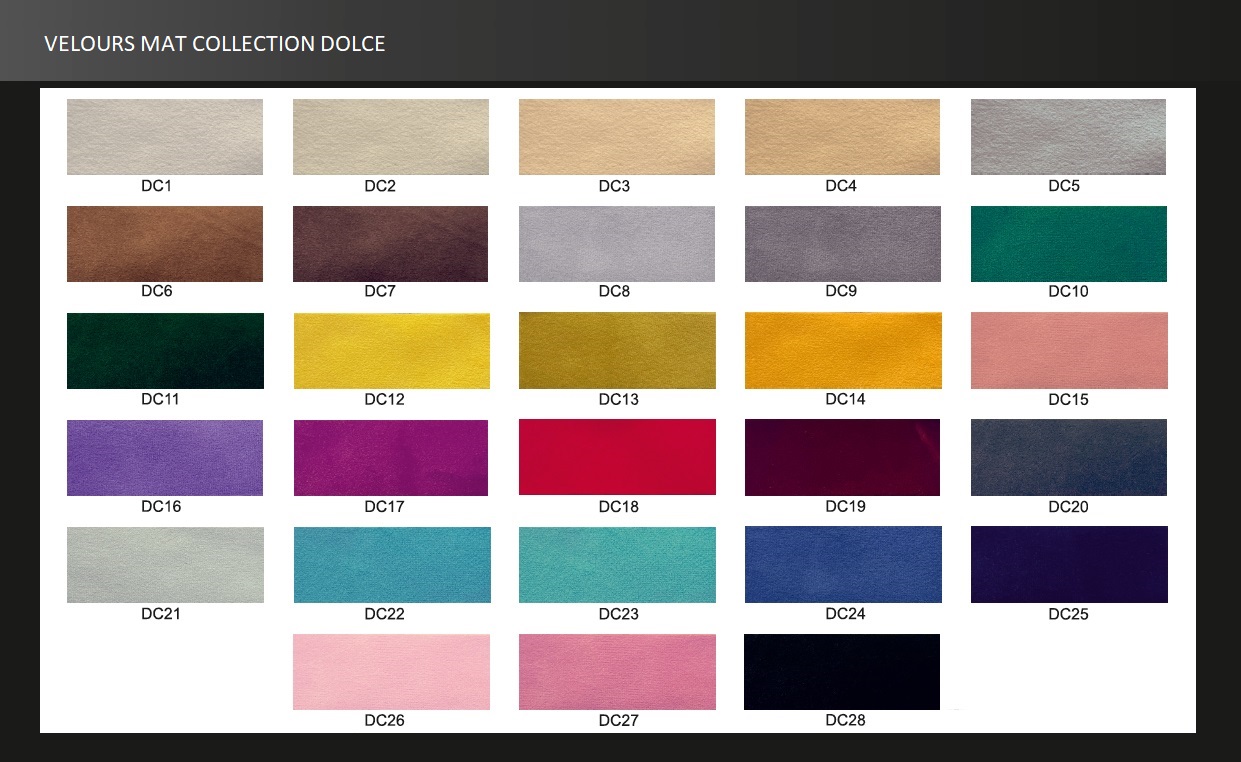Click the DC25 label text
The width and height of the screenshot is (1241, 762).
(x=1068, y=614)
